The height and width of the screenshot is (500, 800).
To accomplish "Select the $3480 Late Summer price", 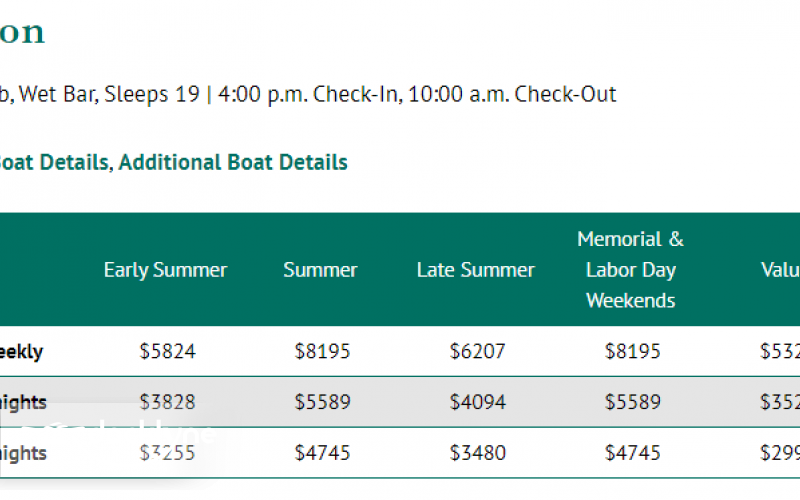I will 477,453.
